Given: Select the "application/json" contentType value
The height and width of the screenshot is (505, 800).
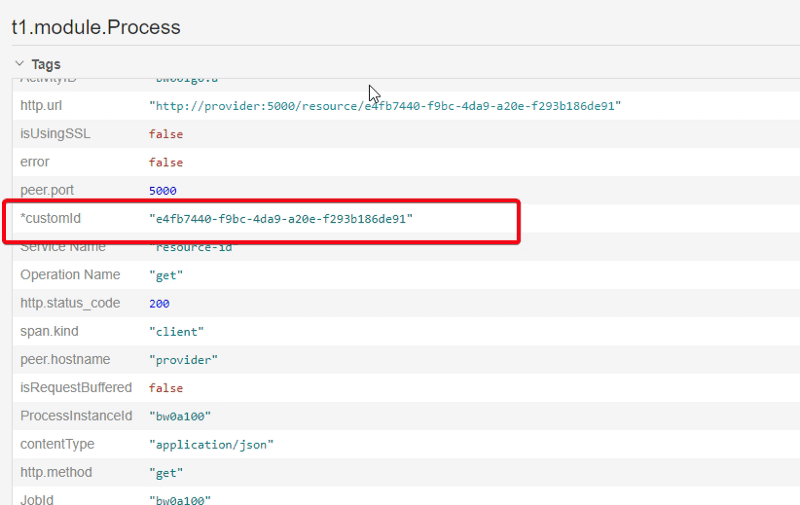Looking at the screenshot, I should pyautogui.click(x=211, y=443).
